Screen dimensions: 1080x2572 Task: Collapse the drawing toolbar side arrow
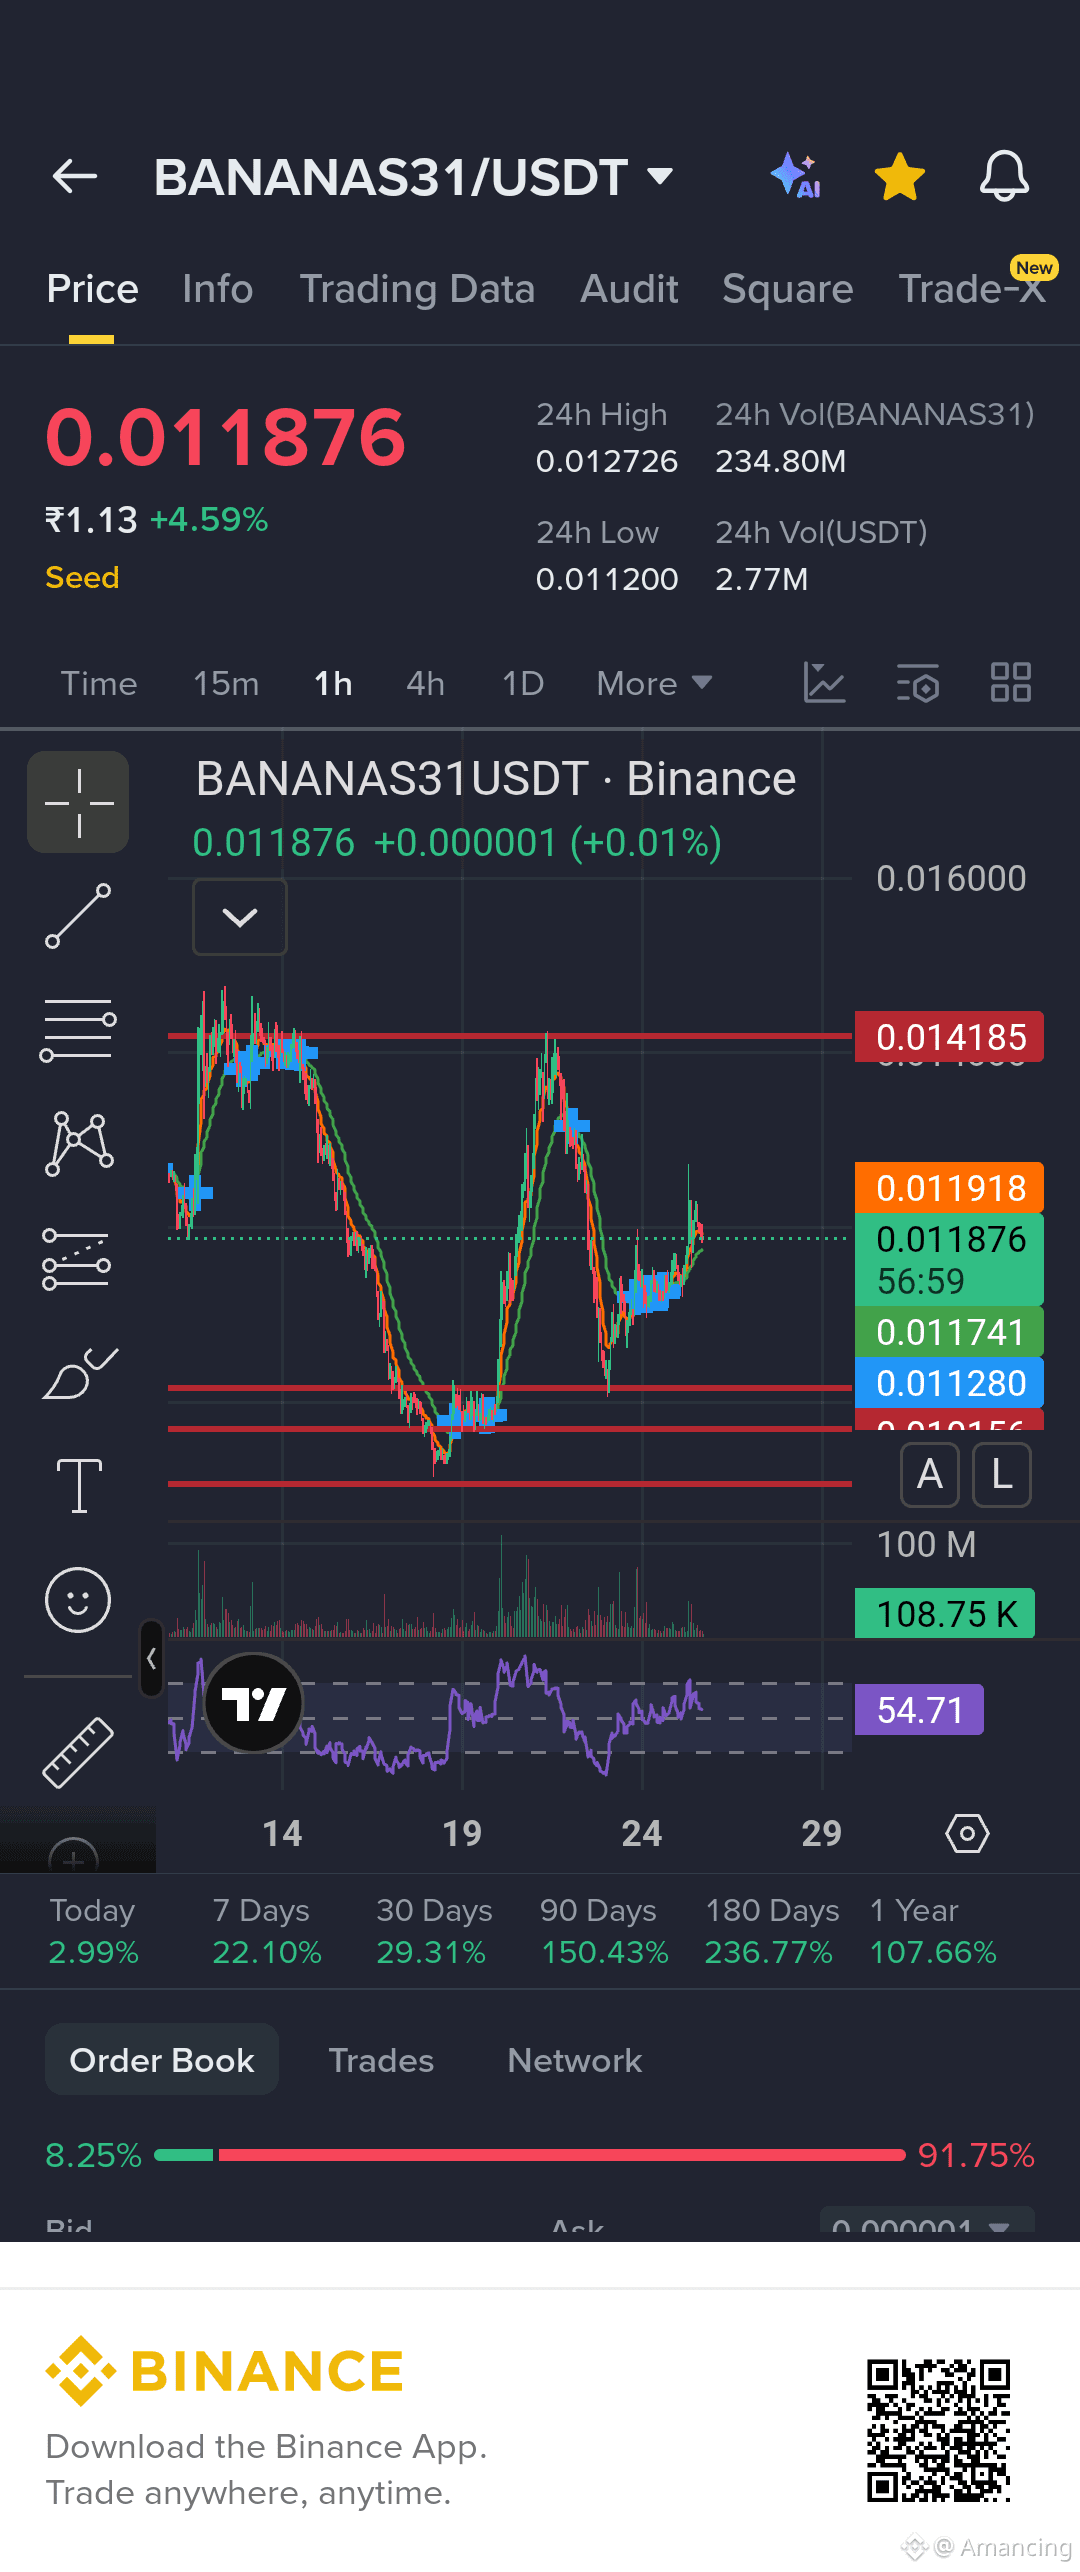tap(151, 1659)
